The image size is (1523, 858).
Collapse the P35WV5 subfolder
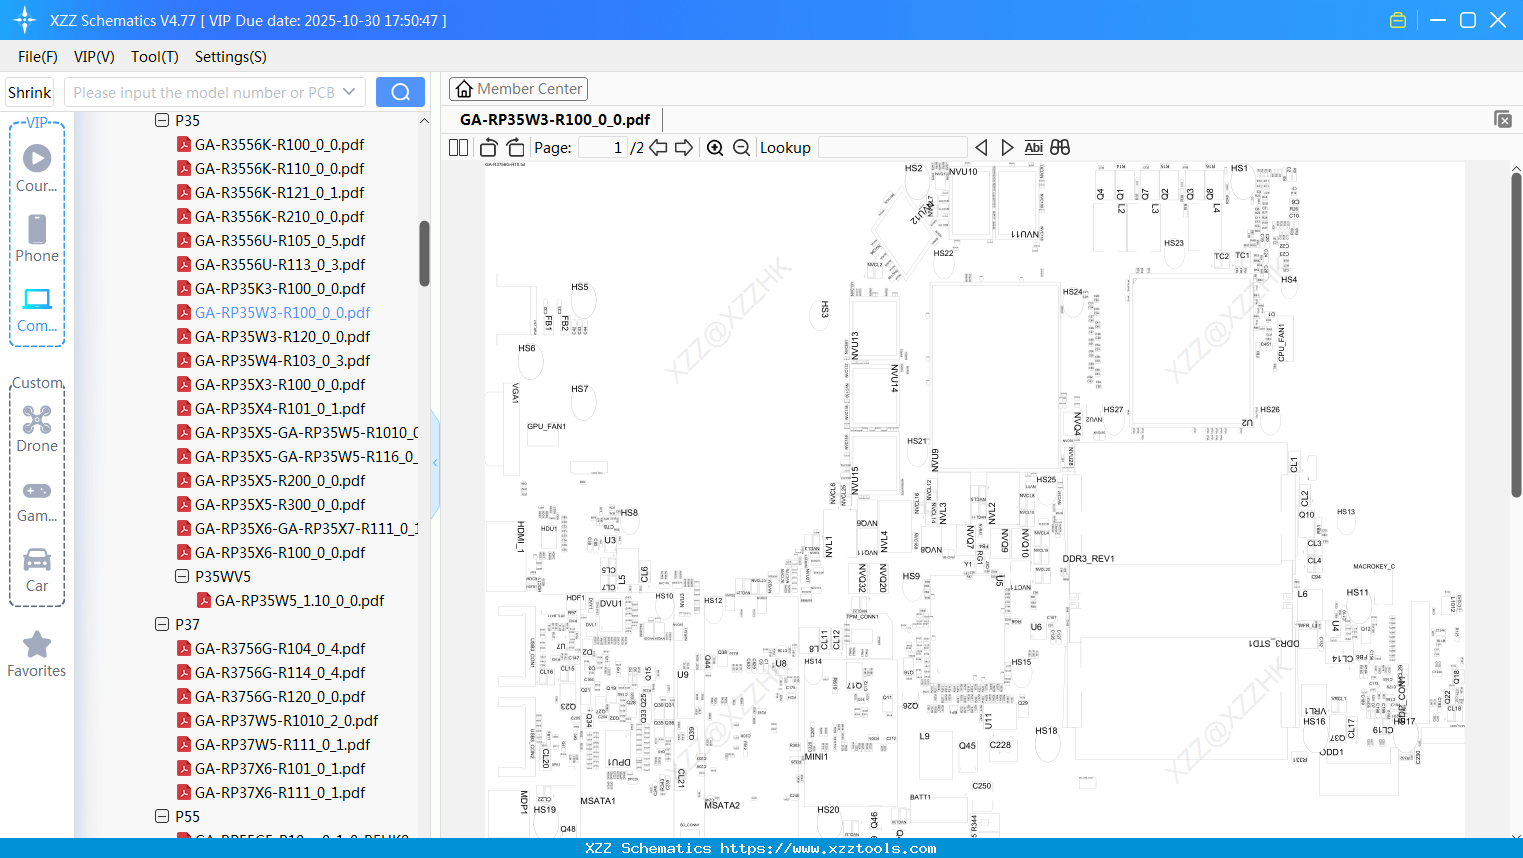[182, 576]
